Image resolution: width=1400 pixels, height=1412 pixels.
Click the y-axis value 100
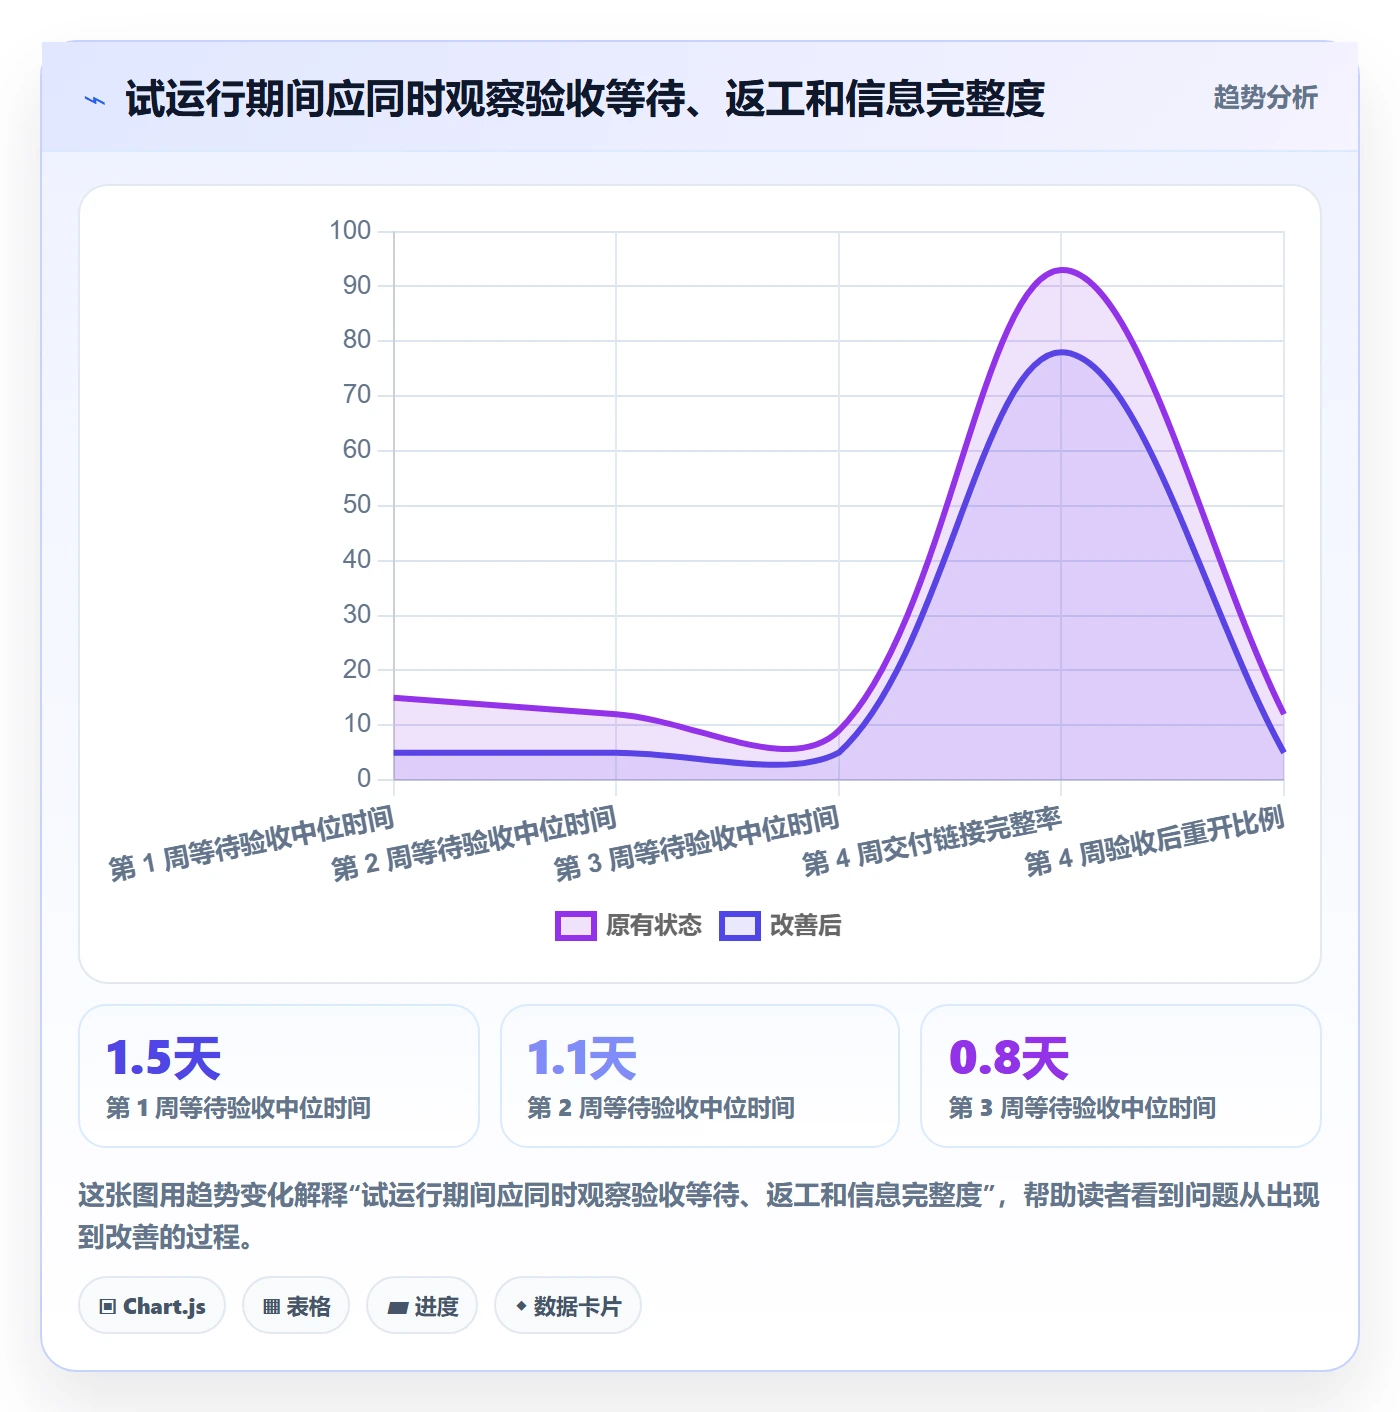[350, 231]
